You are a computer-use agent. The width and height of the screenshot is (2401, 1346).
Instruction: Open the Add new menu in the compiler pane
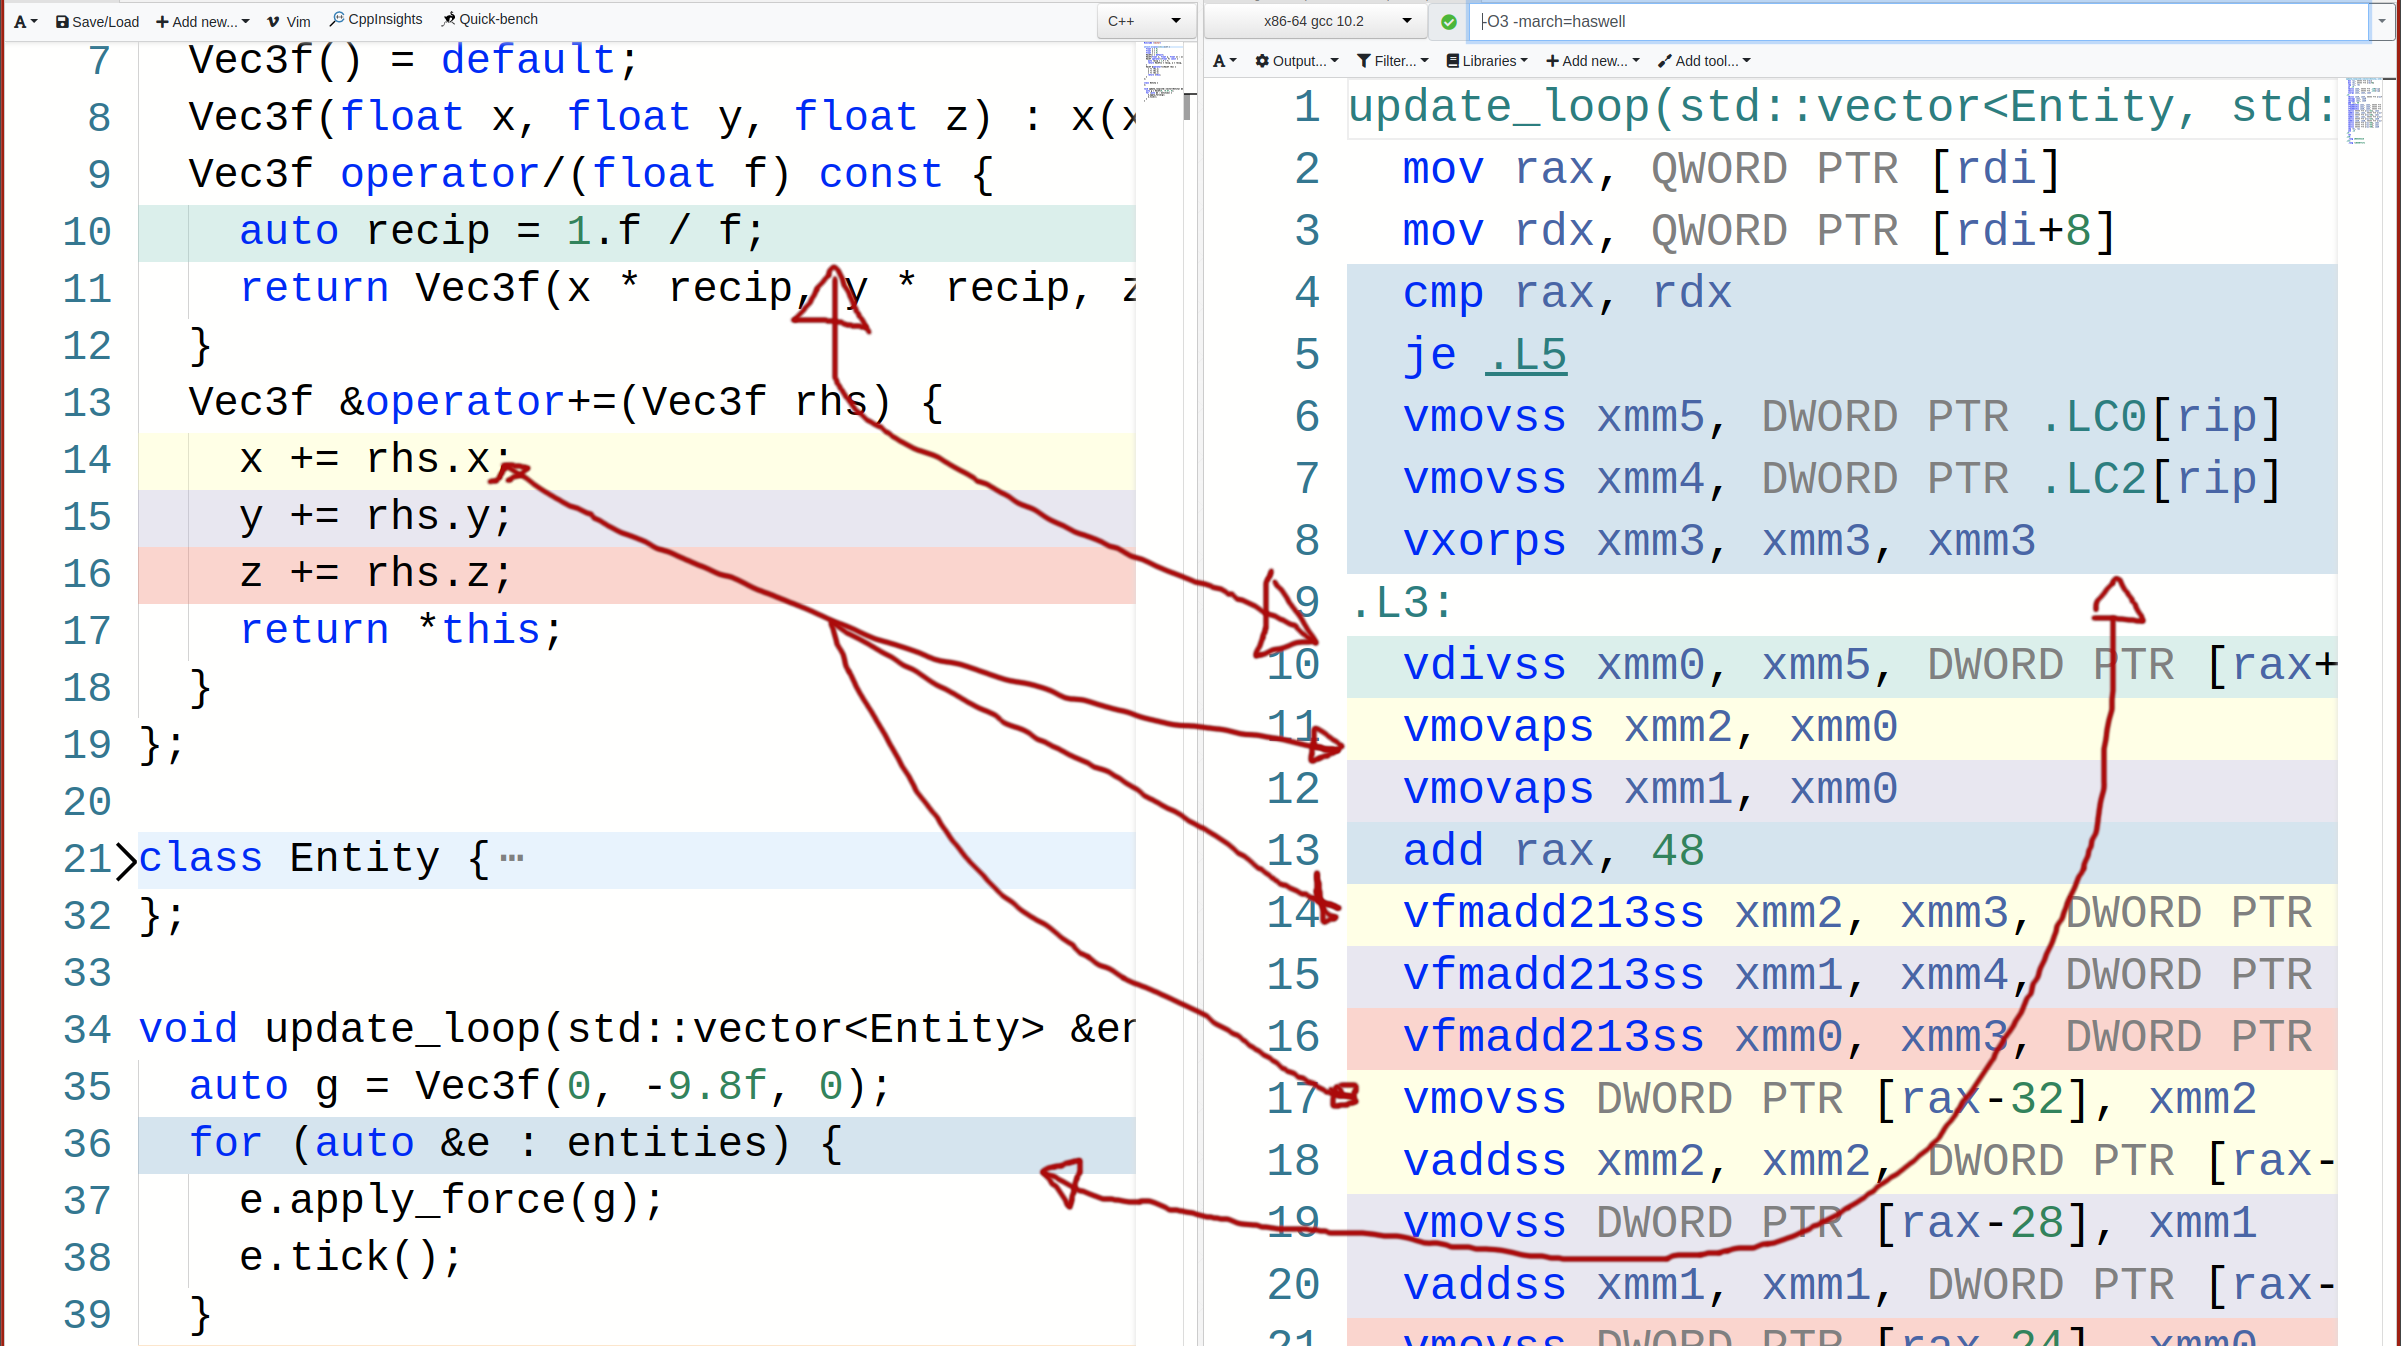pyautogui.click(x=1590, y=60)
